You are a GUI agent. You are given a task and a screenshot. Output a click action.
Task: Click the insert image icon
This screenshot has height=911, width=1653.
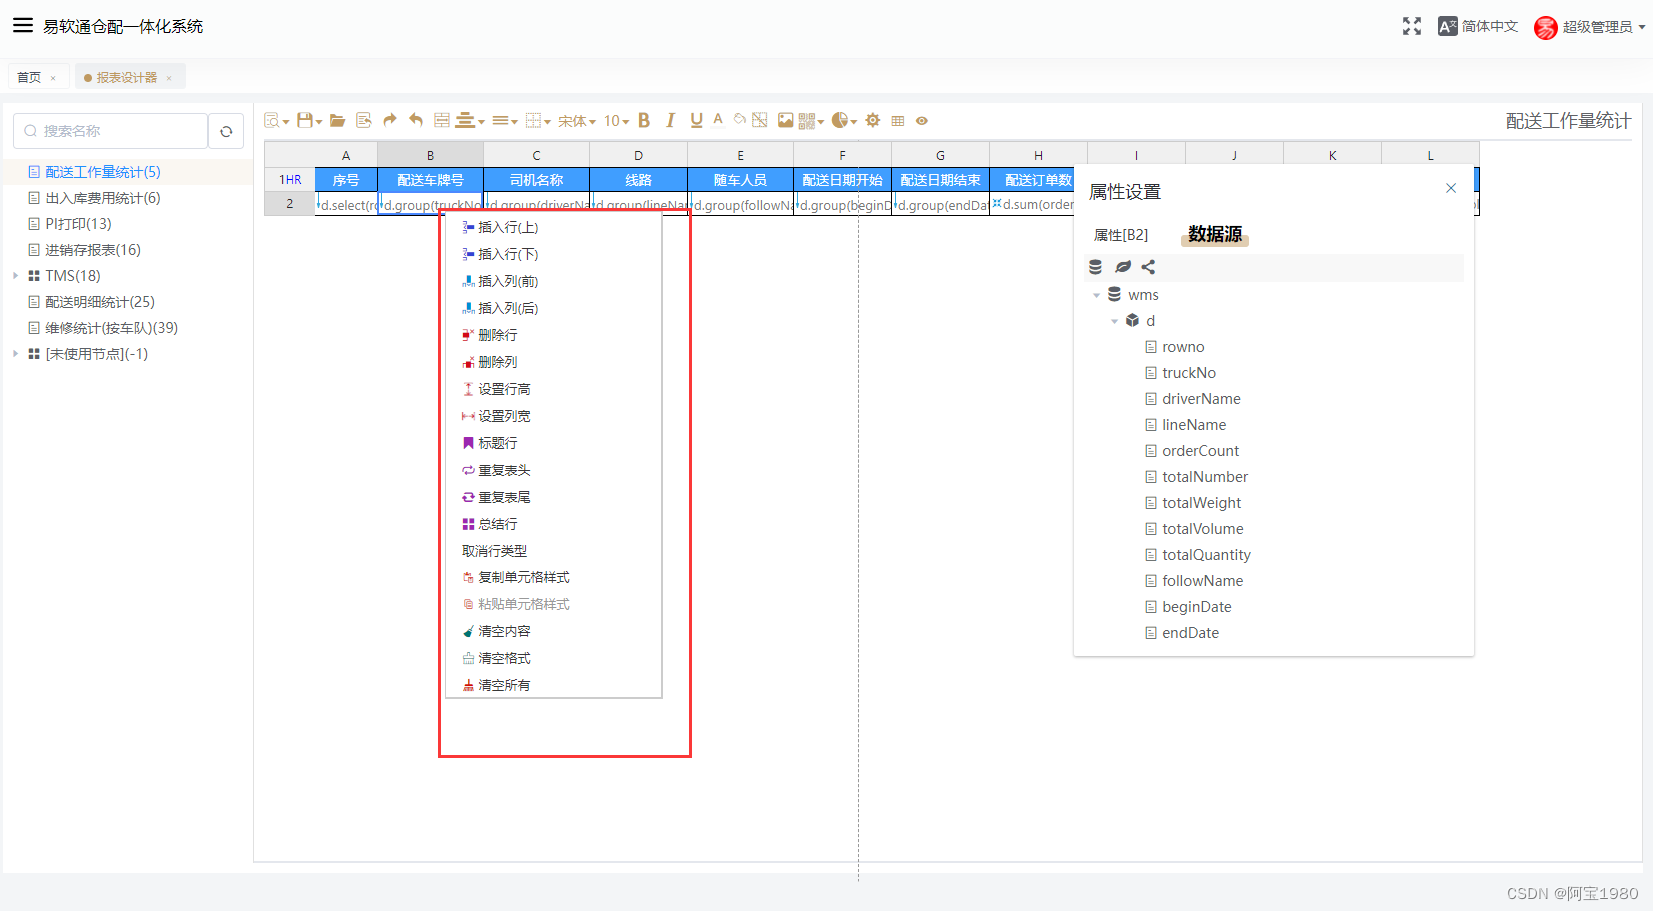coord(787,120)
